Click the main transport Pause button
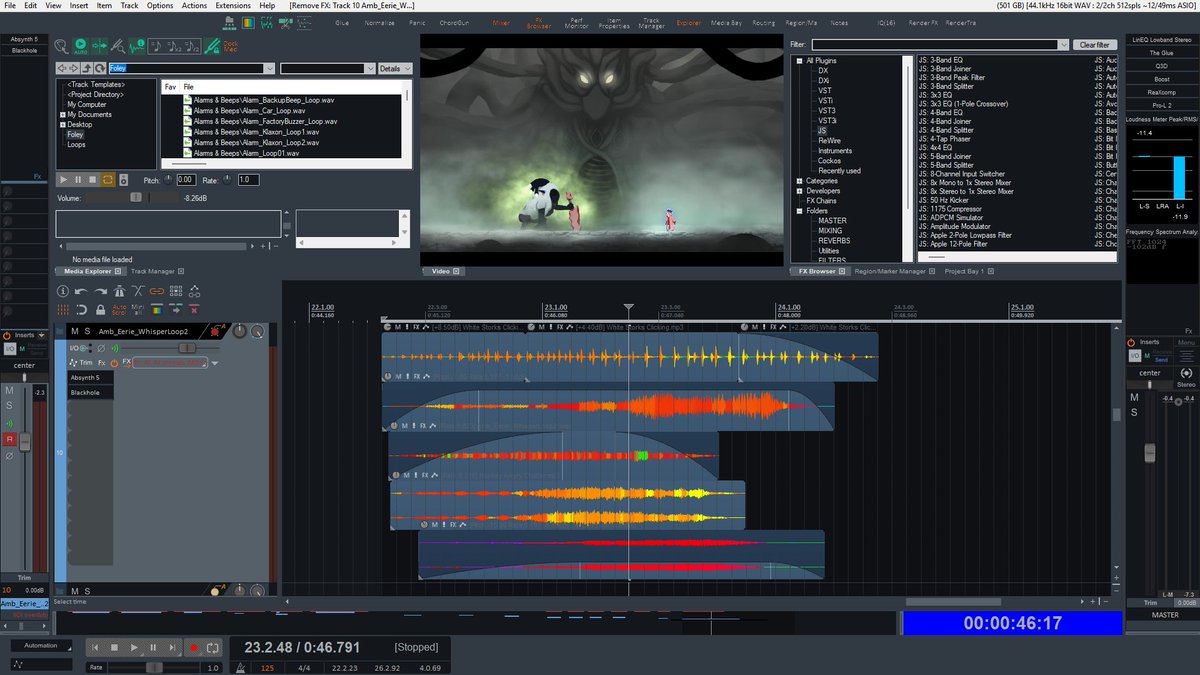 click(153, 647)
